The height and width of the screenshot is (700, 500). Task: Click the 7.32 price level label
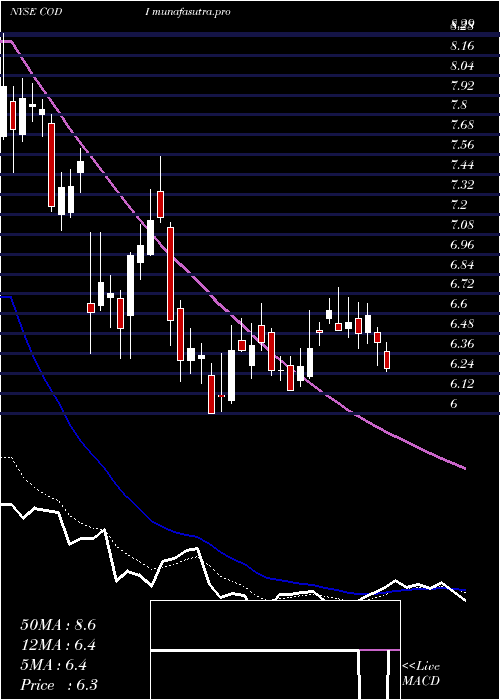[462, 184]
